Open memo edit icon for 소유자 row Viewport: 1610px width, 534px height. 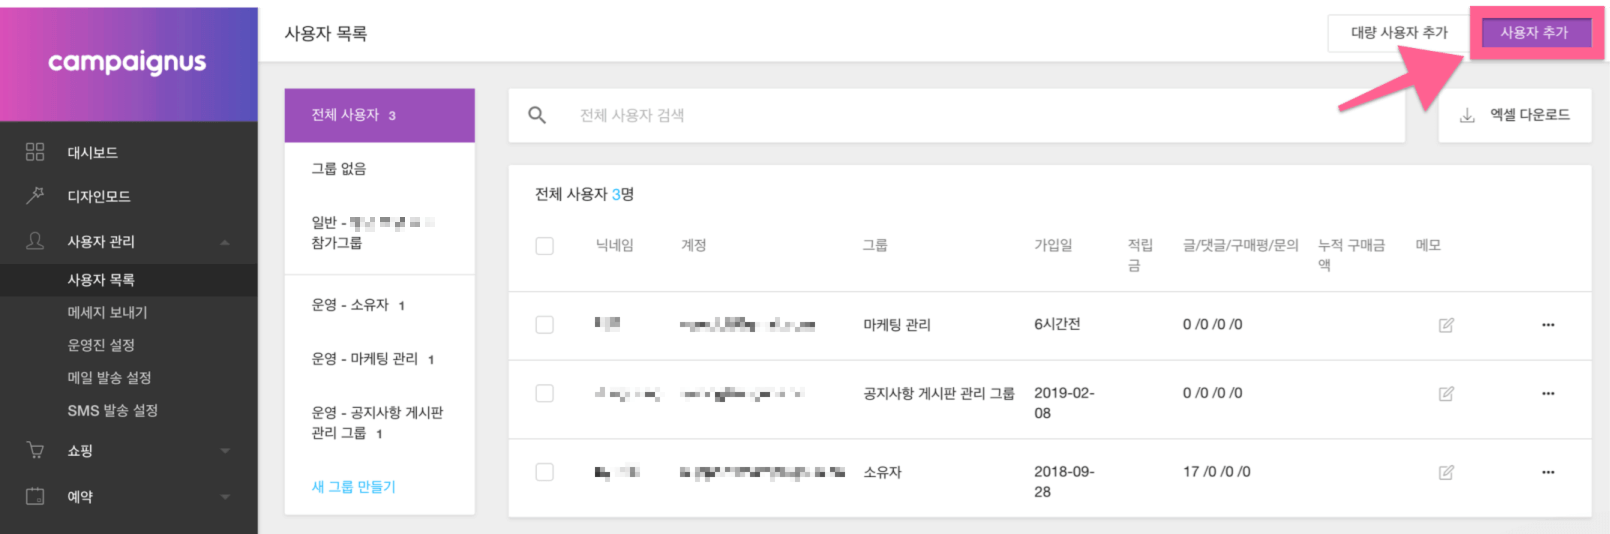(x=1446, y=472)
